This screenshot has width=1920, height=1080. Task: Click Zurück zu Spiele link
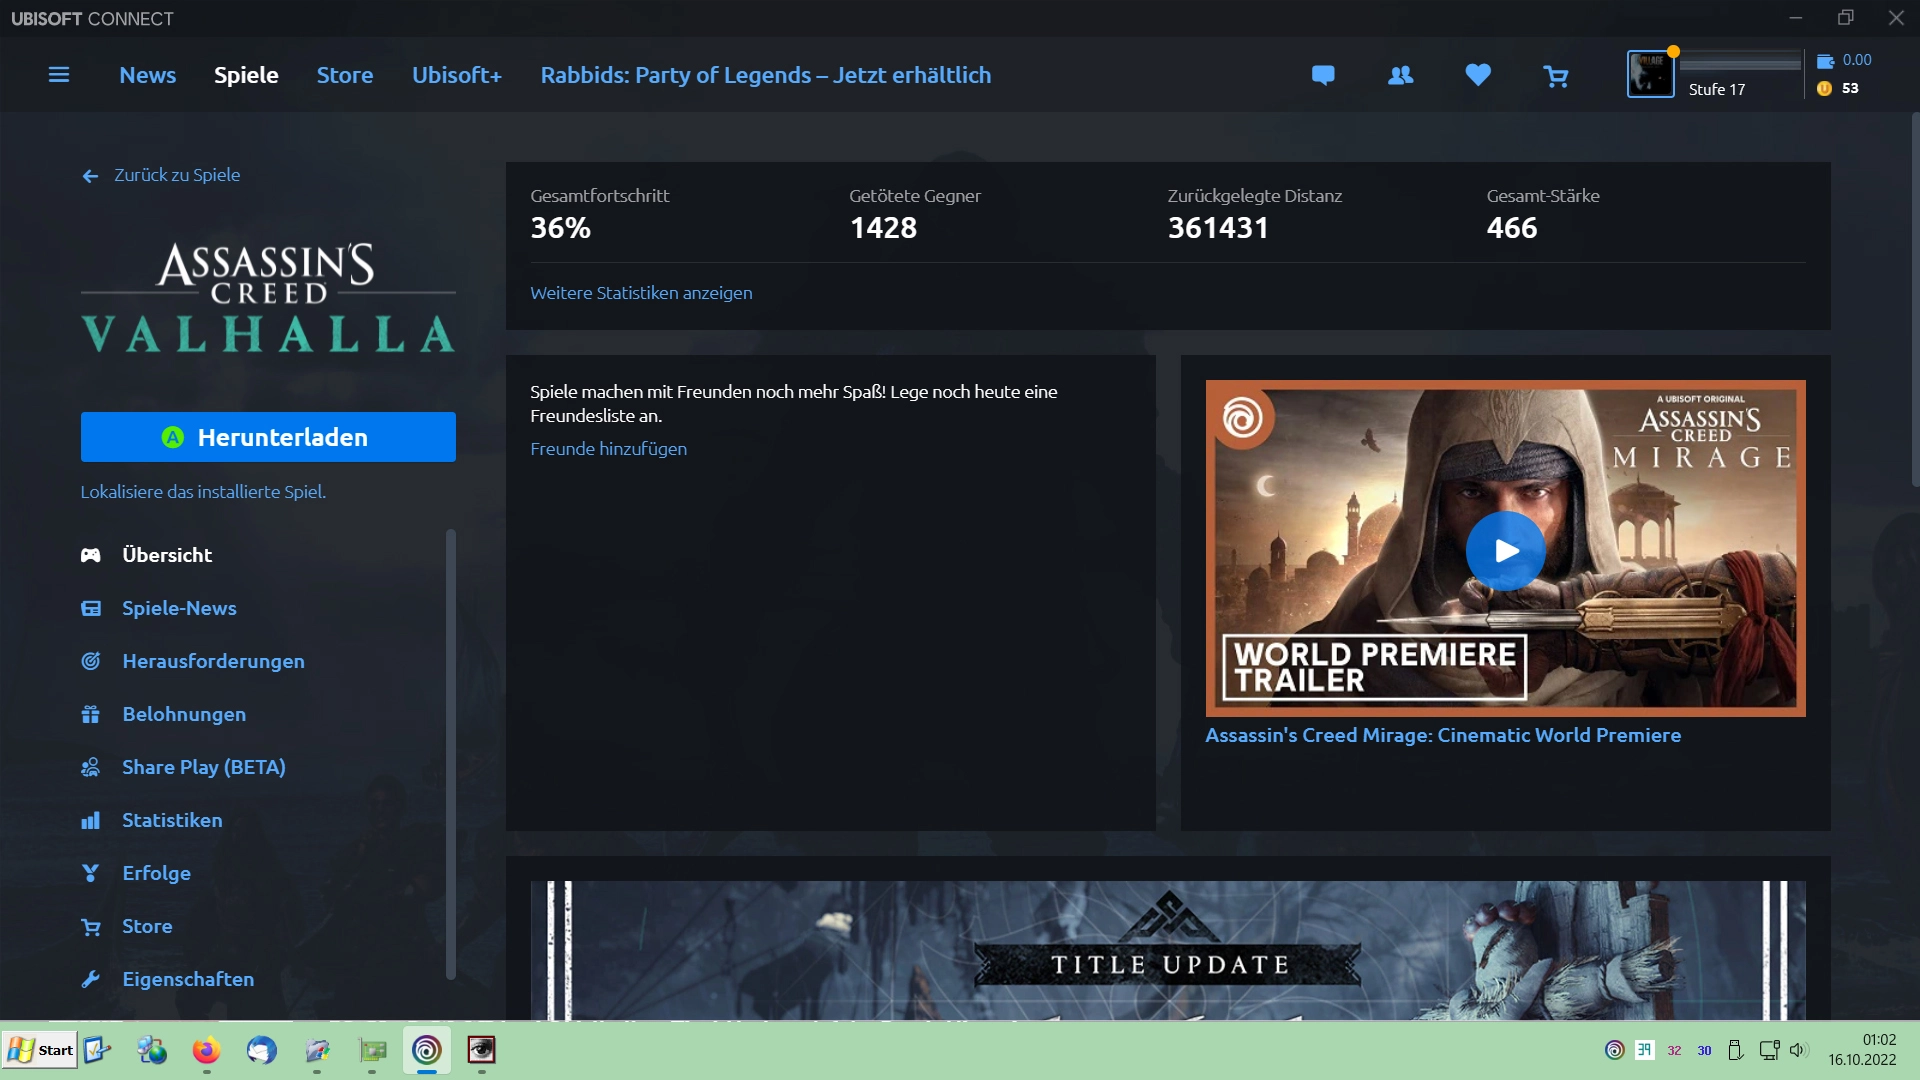(177, 175)
